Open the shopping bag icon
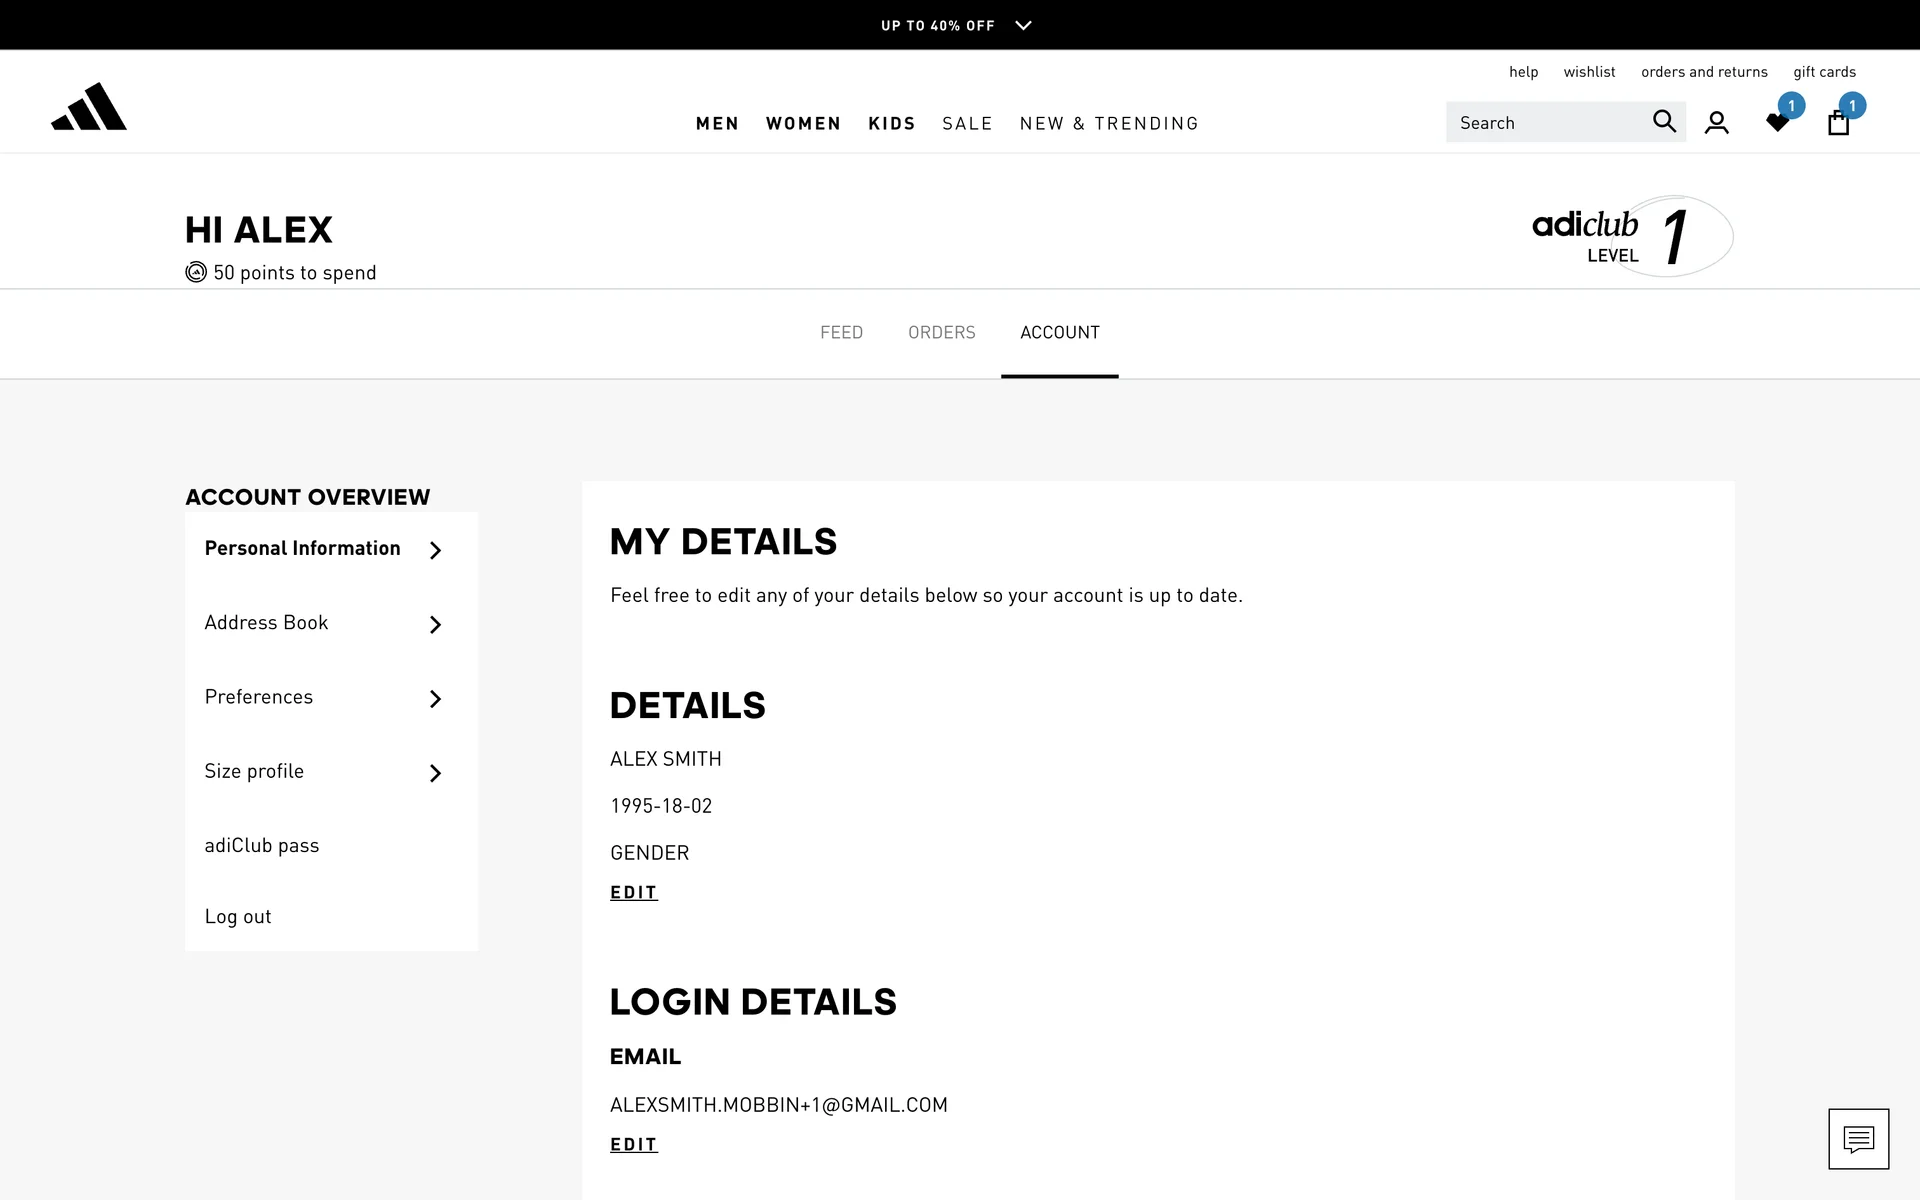Screen dimensions: 1920x1200 [x=1838, y=123]
